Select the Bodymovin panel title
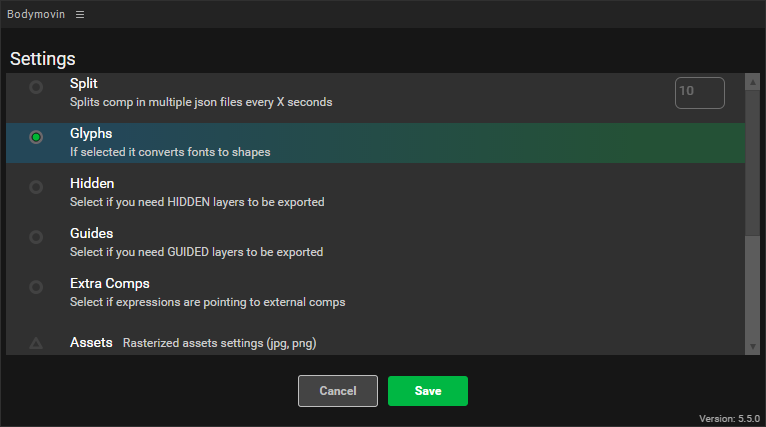This screenshot has height=427, width=766. 36,14
